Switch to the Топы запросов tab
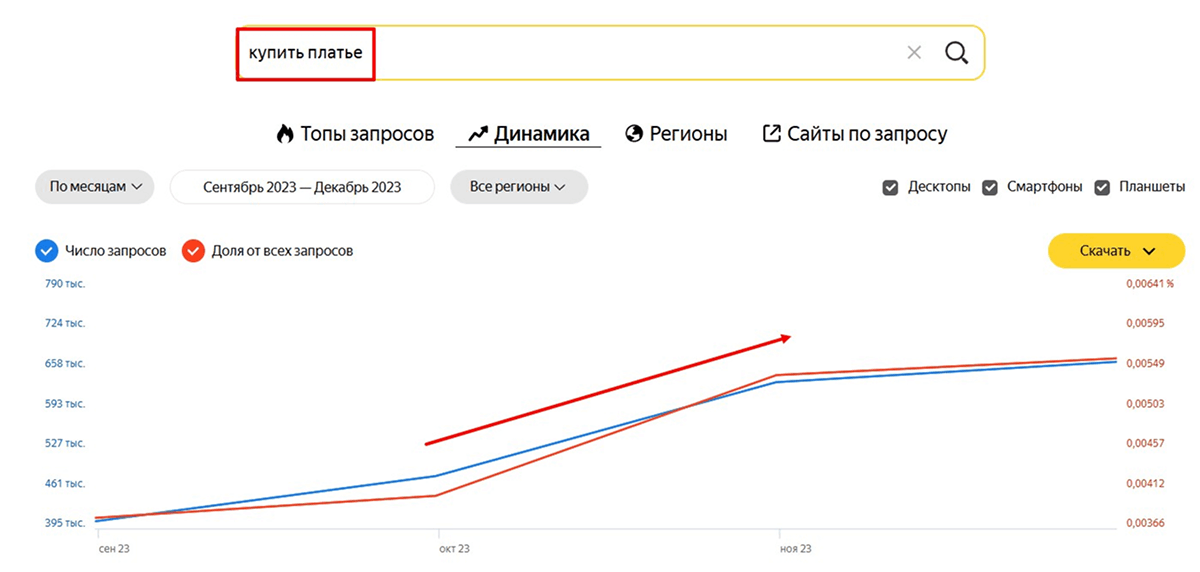The image size is (1200, 572). click(367, 134)
